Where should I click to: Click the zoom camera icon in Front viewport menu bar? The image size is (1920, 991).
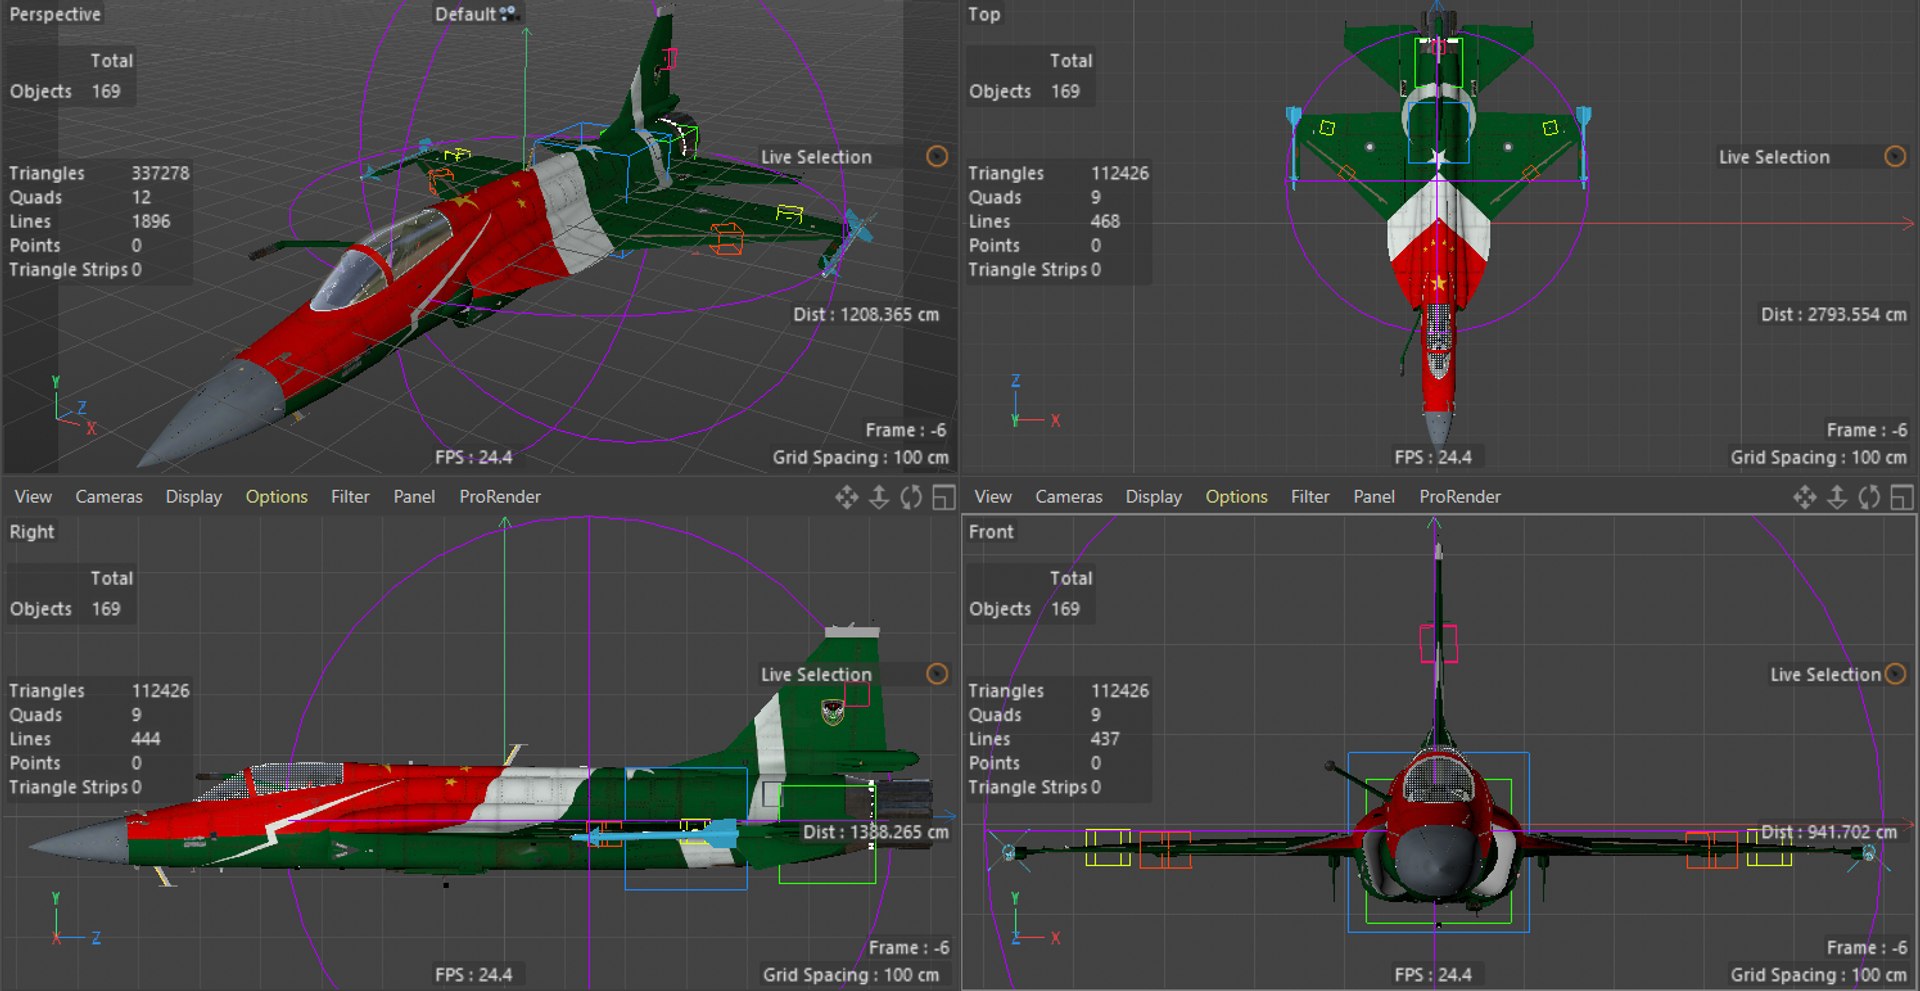(x=1837, y=497)
